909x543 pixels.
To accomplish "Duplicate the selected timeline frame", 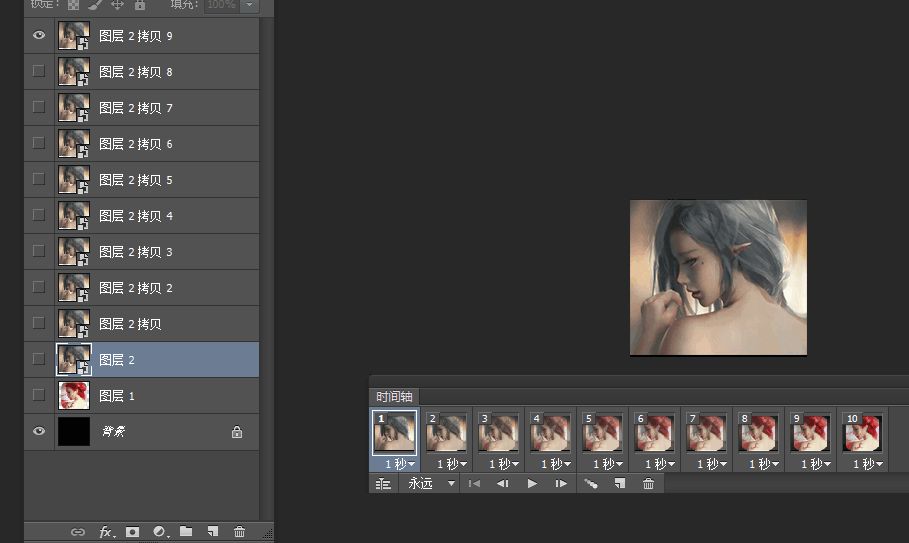I will pos(620,483).
